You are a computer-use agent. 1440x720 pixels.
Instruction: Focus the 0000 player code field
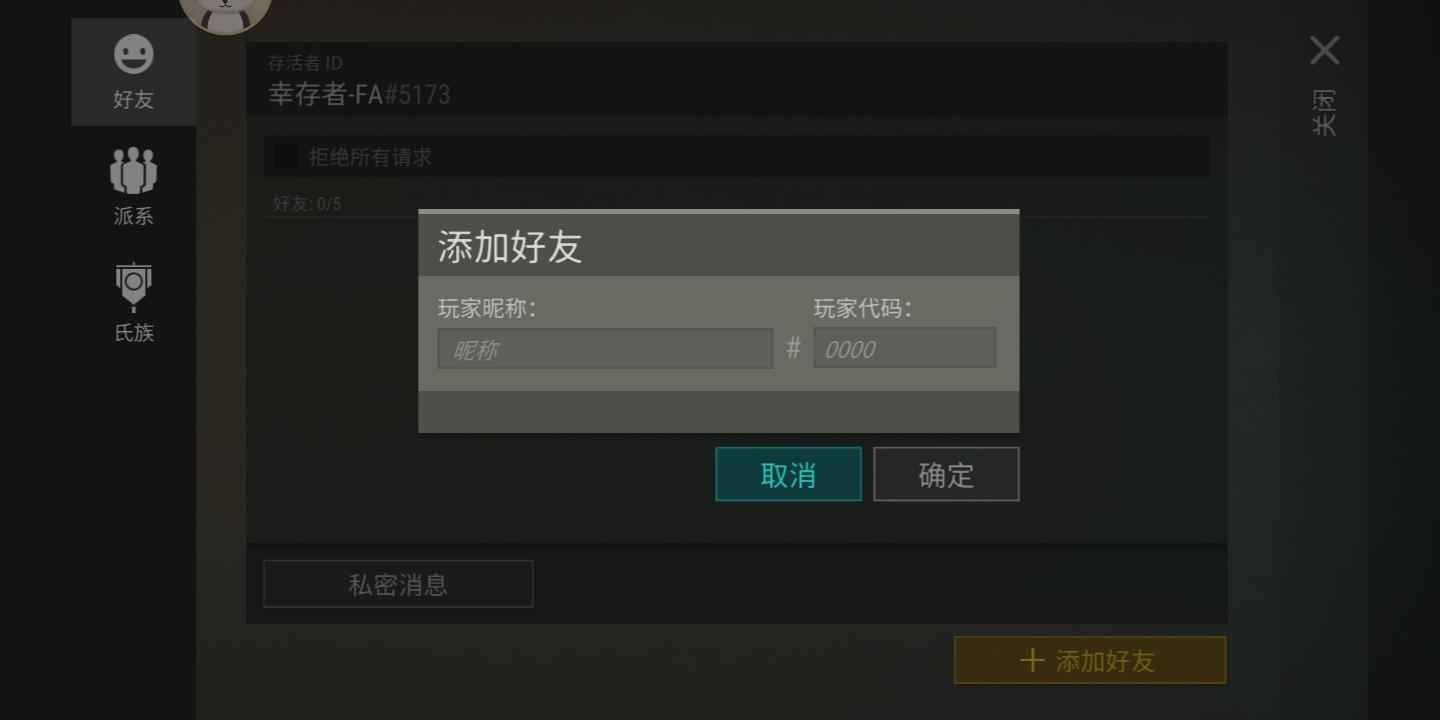point(905,348)
